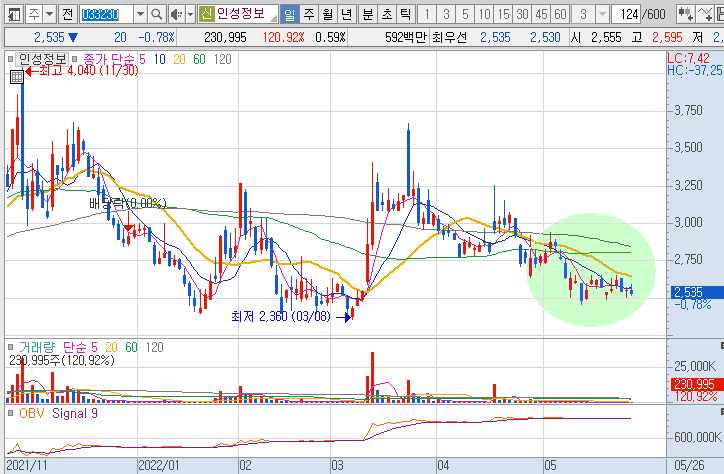Click the OBV indicator label
This screenshot has height=474, width=724.
click(31, 413)
